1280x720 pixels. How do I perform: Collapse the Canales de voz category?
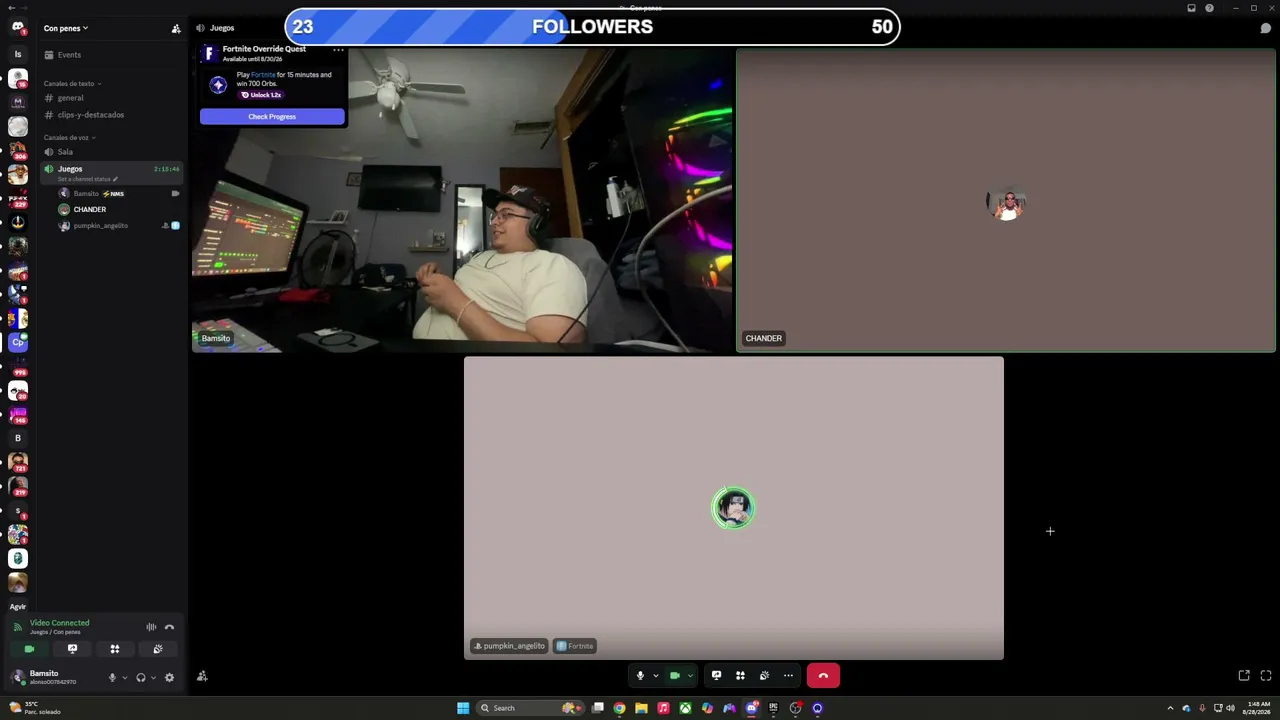[x=69, y=138]
